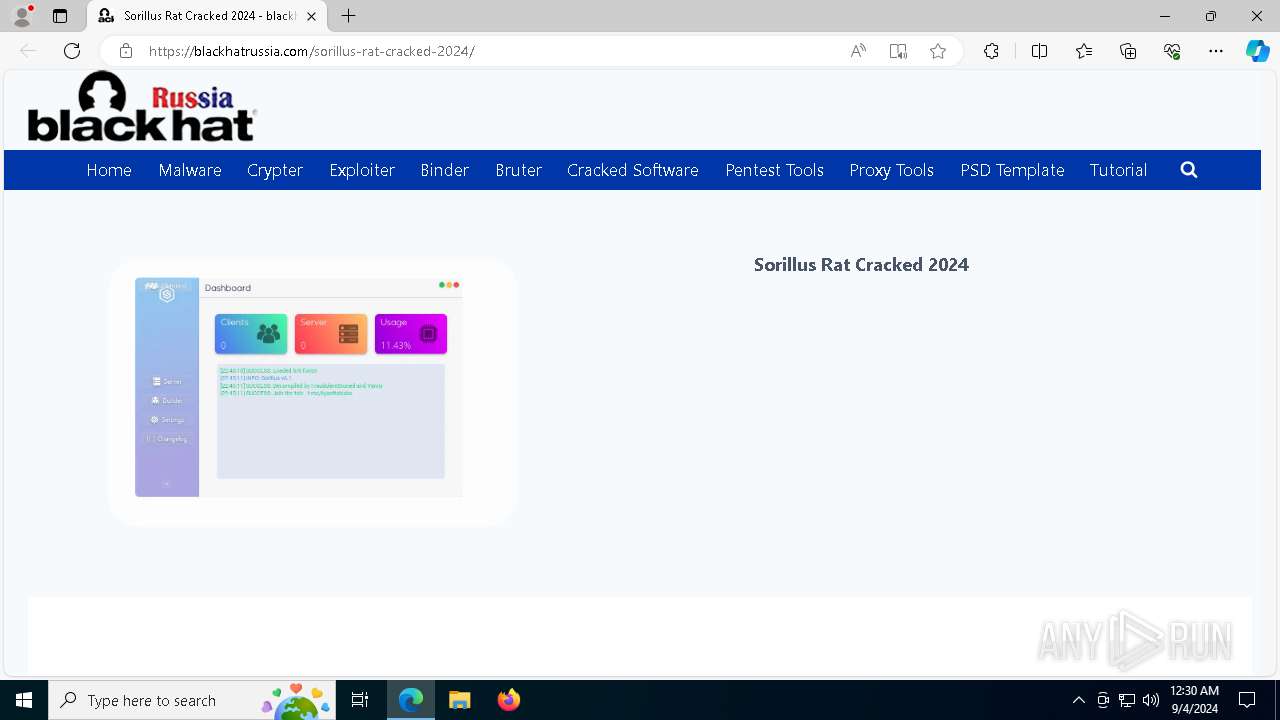This screenshot has height=720, width=1280.
Task: Open Task View on the taskbar
Action: (360, 700)
